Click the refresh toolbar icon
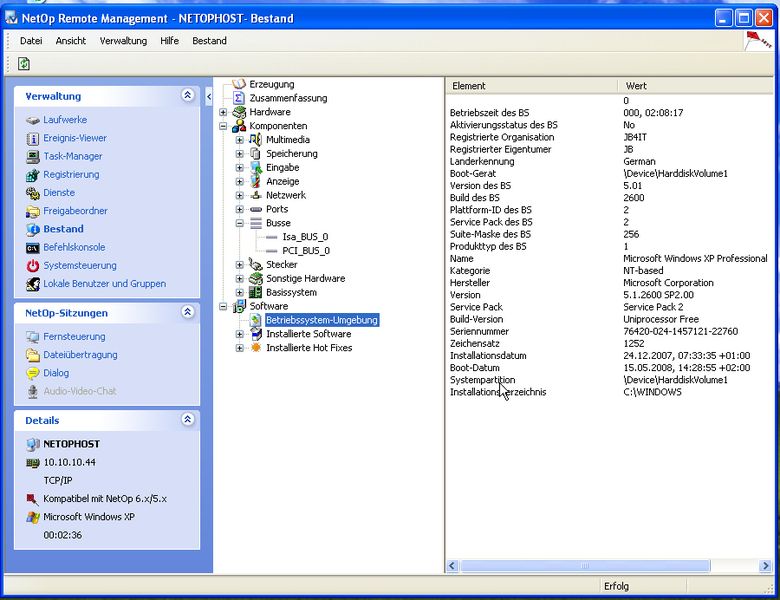 coord(23,63)
